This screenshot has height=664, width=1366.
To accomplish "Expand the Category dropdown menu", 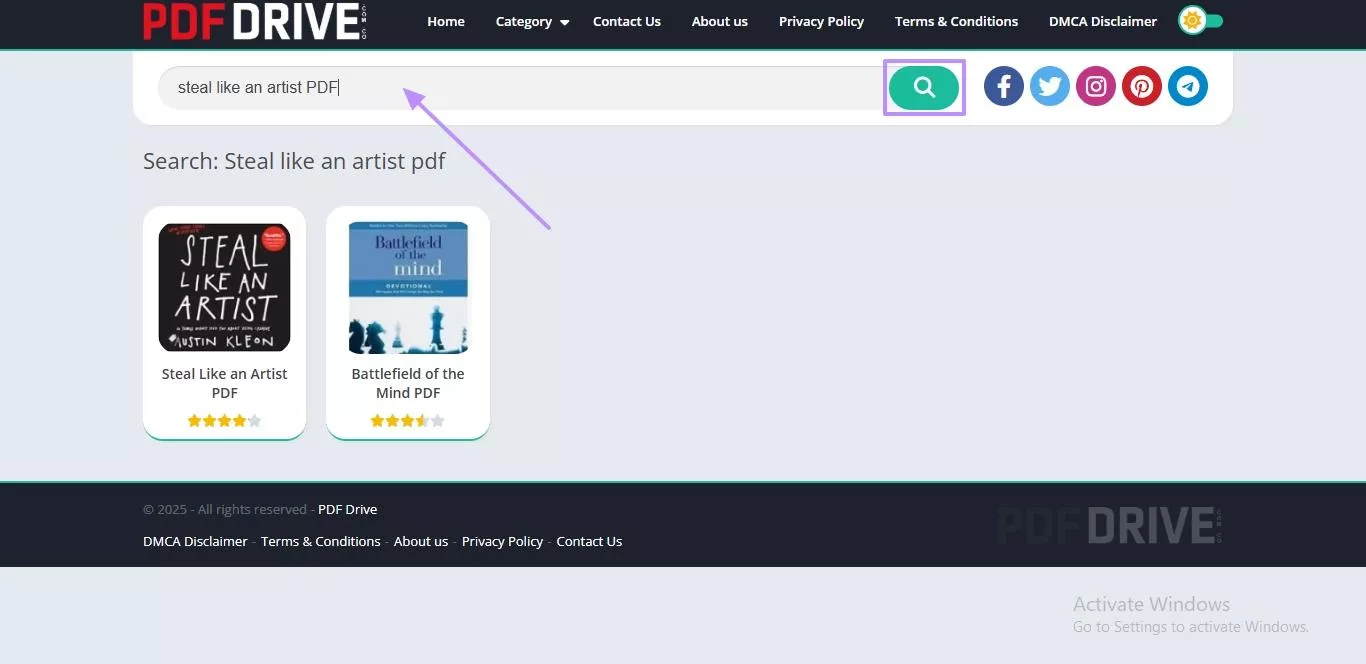I will point(532,22).
